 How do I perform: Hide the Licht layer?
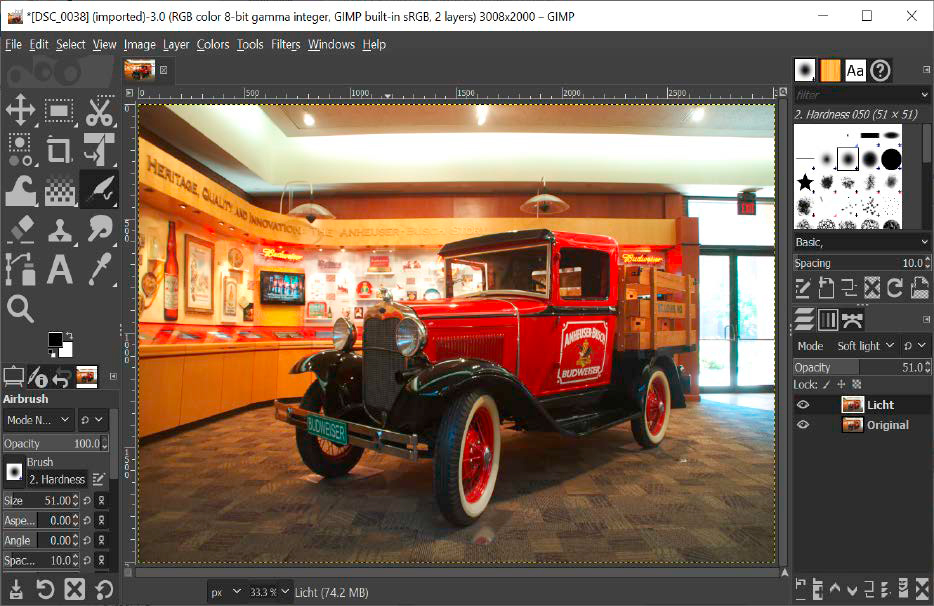(x=803, y=405)
